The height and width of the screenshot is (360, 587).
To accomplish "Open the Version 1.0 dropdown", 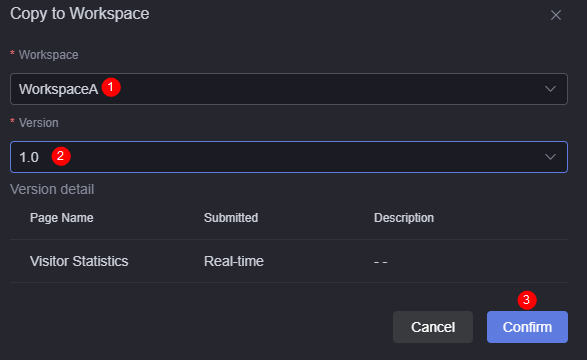I will [x=289, y=157].
